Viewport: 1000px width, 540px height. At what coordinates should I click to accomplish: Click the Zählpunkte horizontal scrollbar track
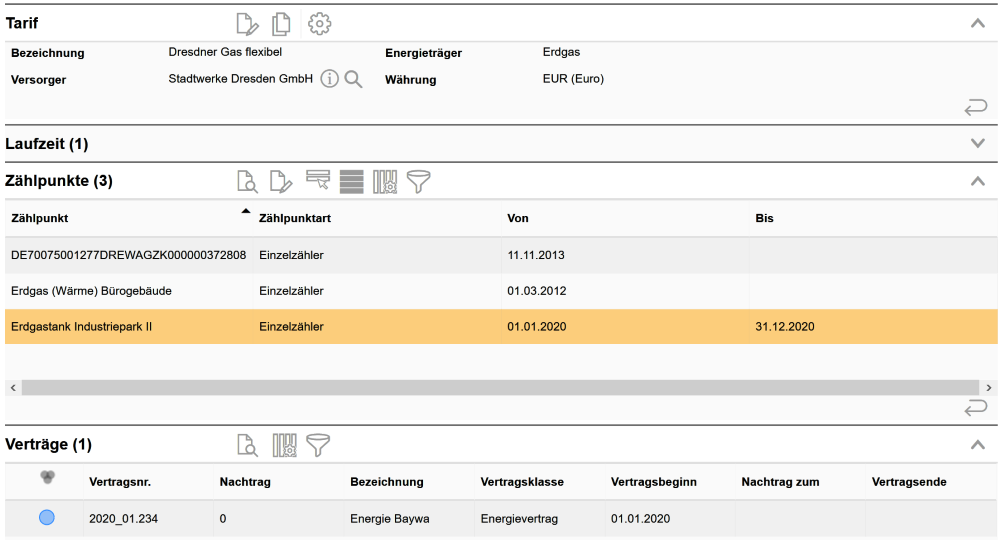pyautogui.click(x=500, y=387)
